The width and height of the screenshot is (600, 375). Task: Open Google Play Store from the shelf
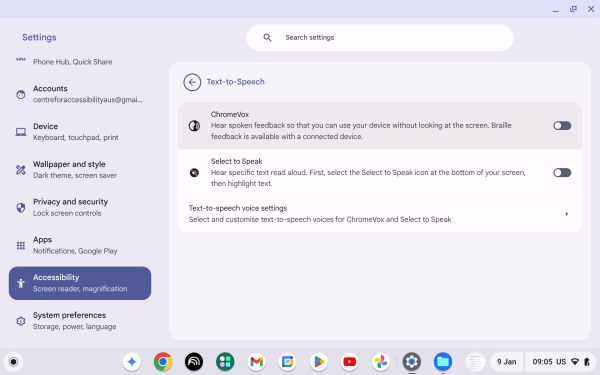click(318, 362)
